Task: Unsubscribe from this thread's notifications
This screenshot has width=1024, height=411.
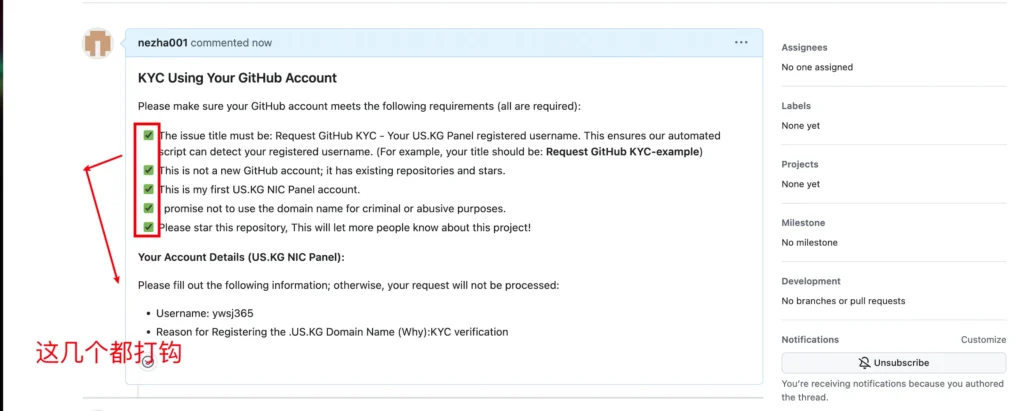Action: click(x=893, y=363)
